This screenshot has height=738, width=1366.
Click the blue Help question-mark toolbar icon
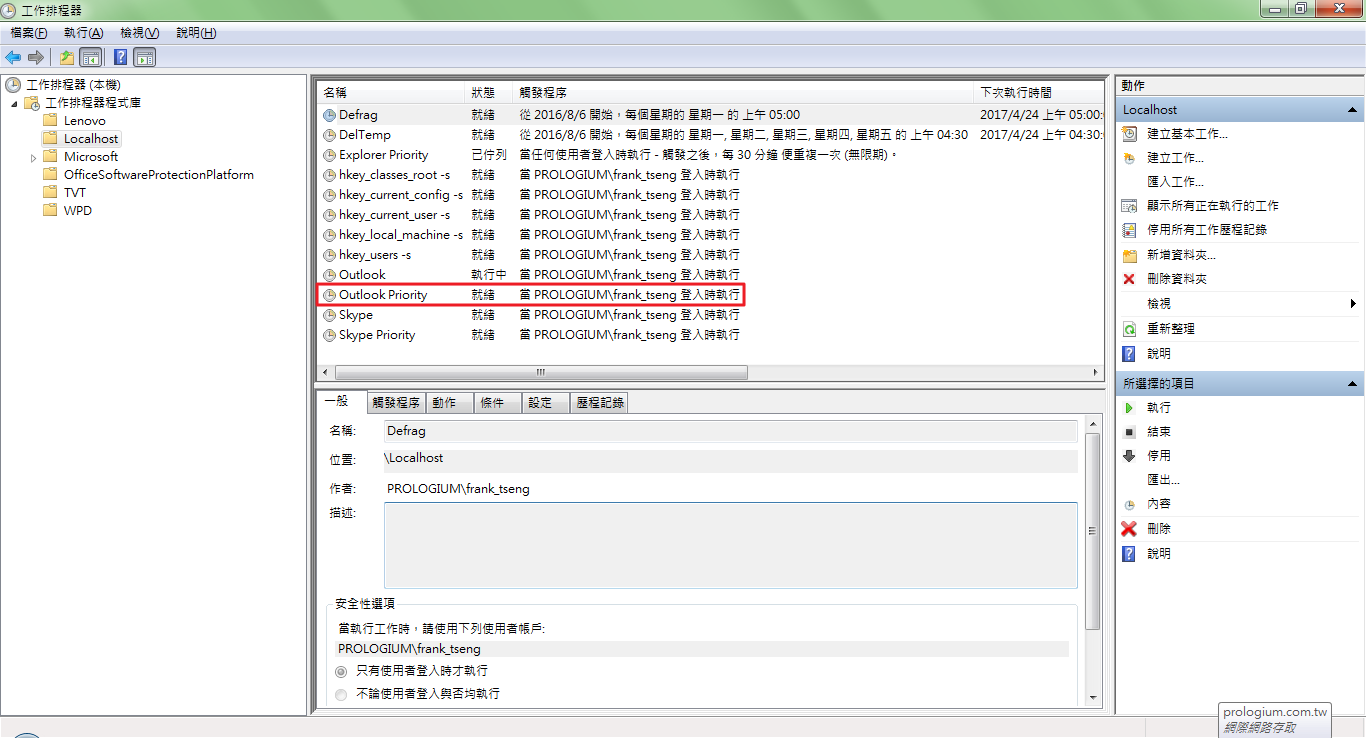tap(120, 57)
